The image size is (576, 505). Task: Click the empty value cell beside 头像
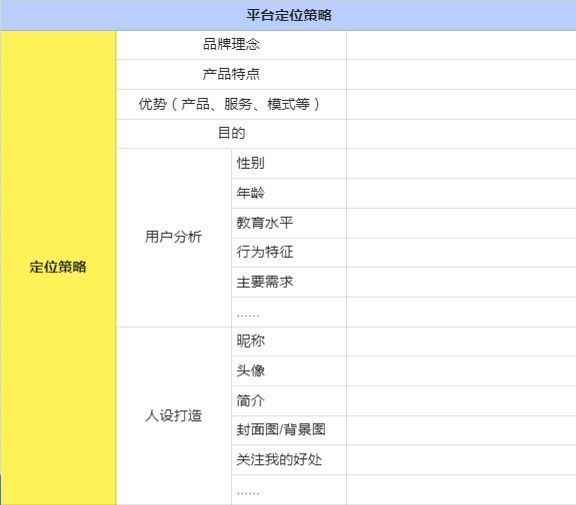[x=461, y=371]
